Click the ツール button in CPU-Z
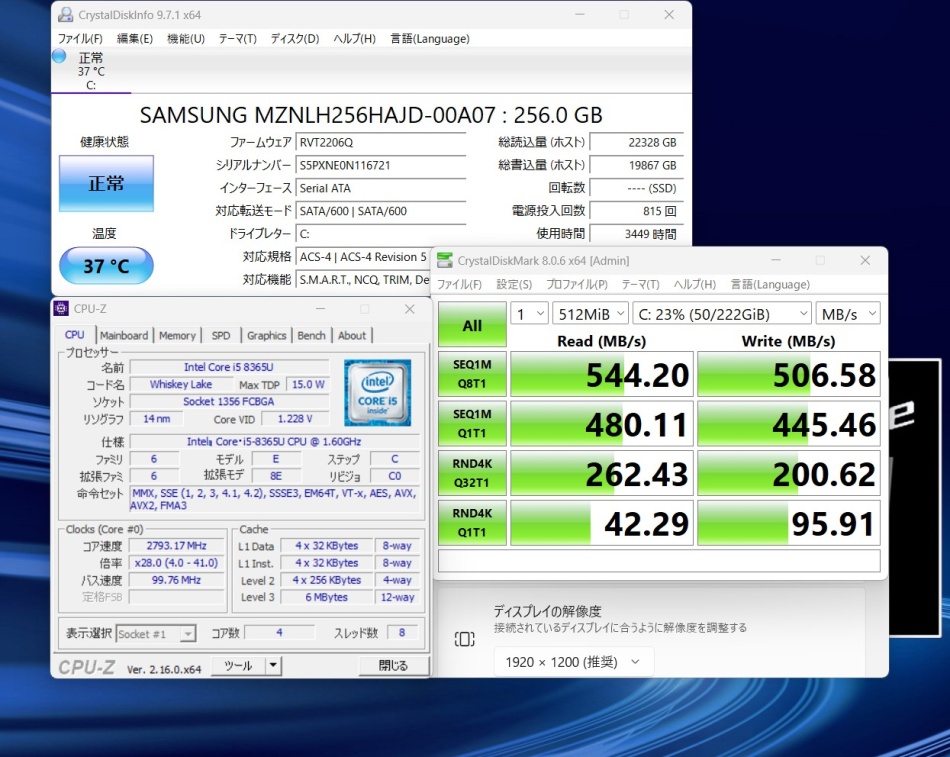 [x=238, y=665]
